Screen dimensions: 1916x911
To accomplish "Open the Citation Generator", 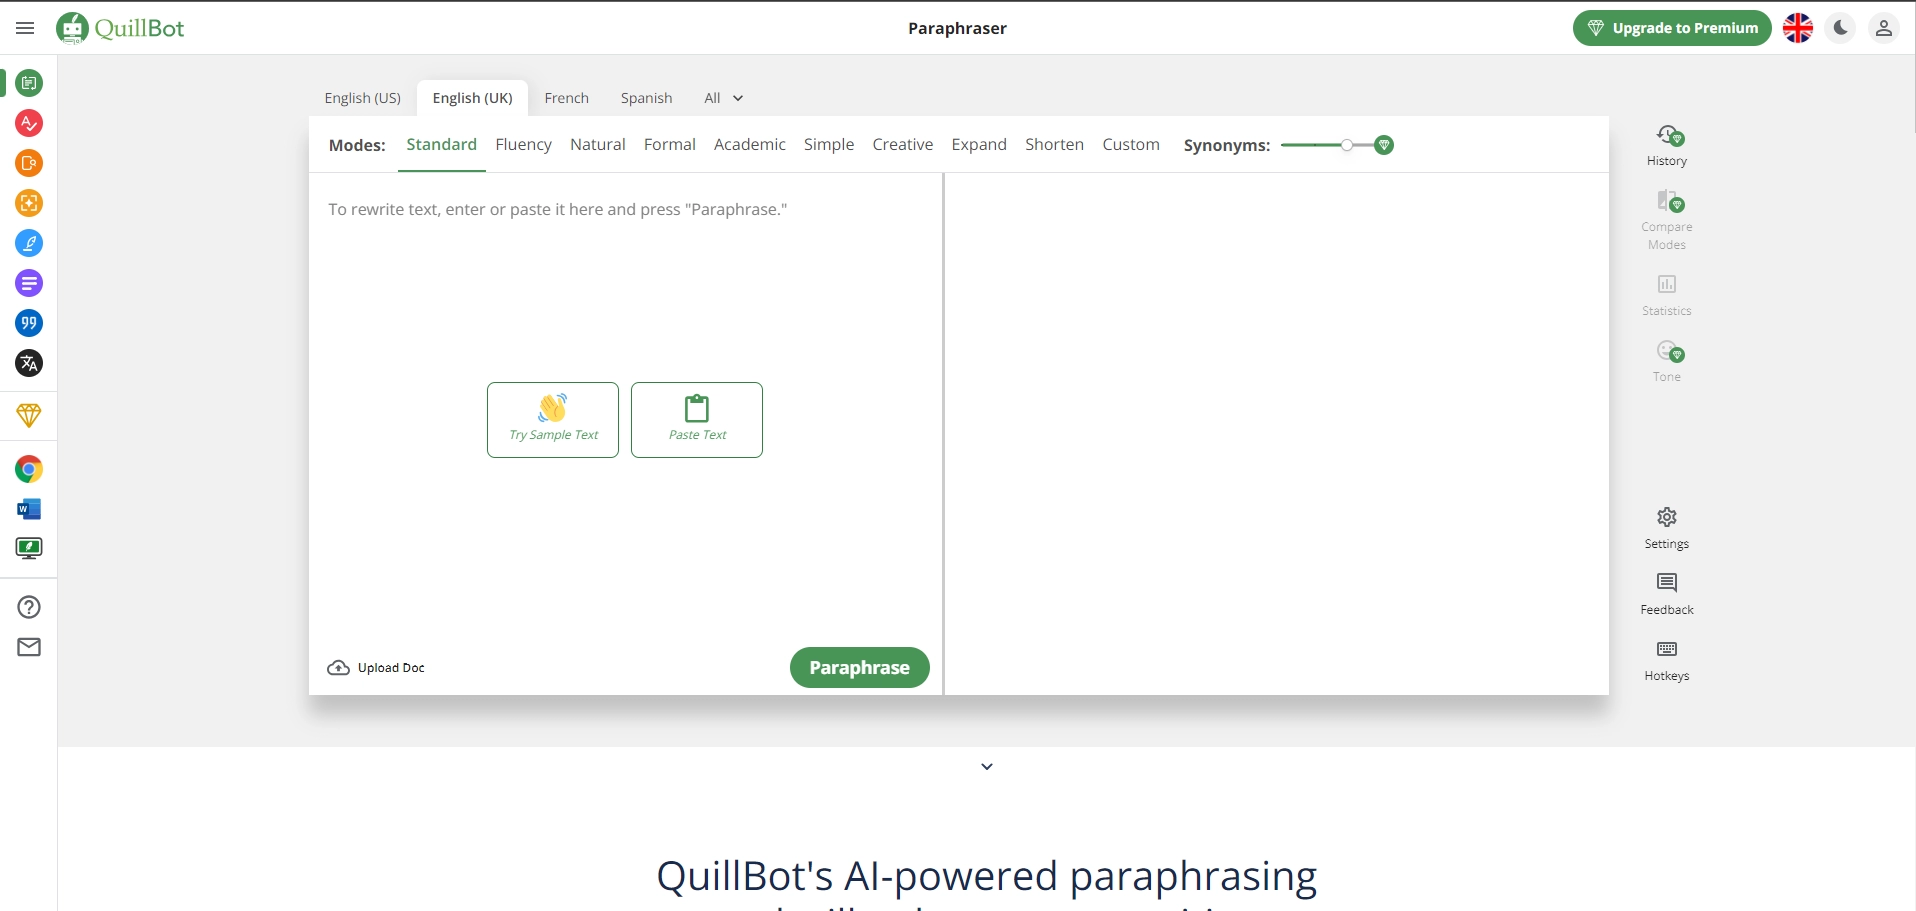I will point(29,323).
